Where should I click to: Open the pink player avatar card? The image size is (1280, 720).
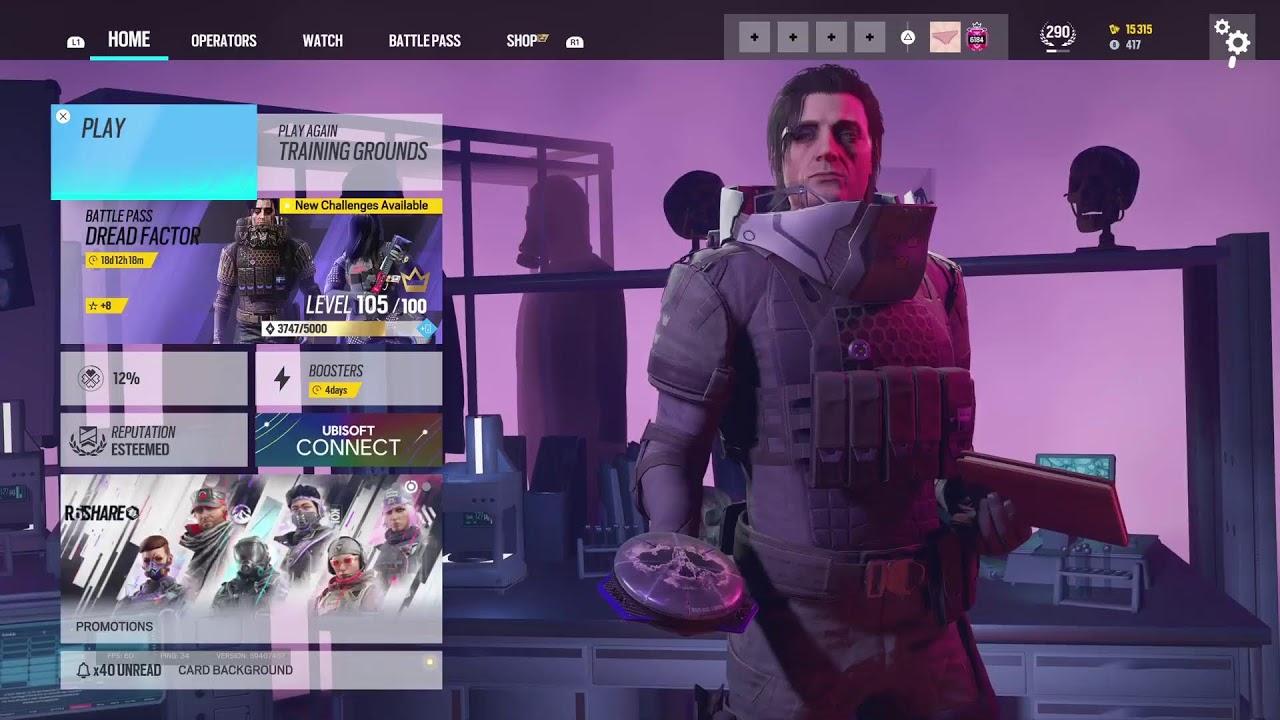click(945, 38)
